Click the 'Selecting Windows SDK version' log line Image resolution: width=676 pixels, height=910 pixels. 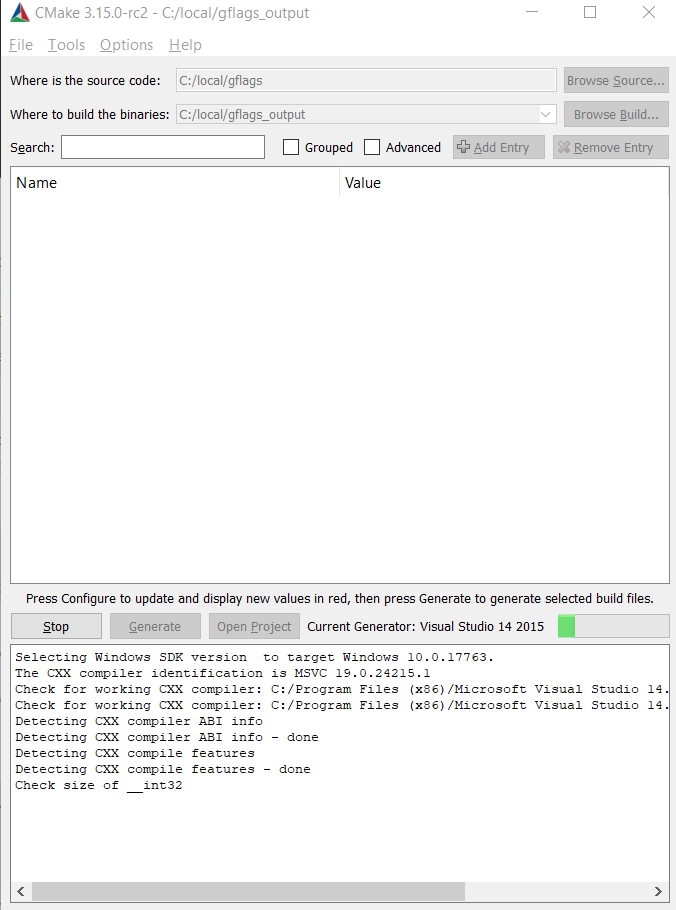tap(254, 658)
